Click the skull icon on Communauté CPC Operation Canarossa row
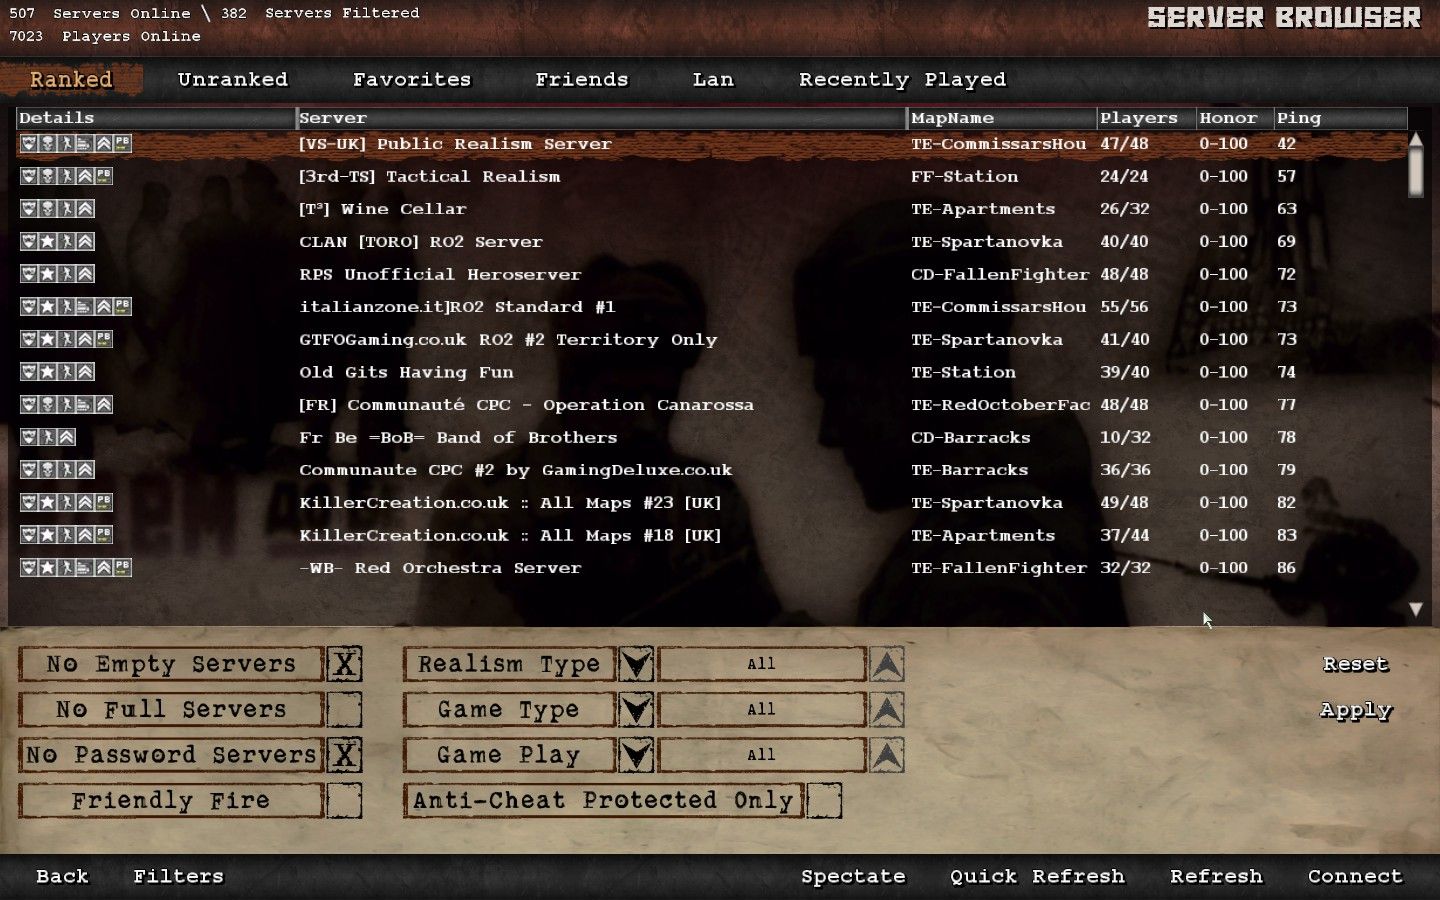 point(47,405)
